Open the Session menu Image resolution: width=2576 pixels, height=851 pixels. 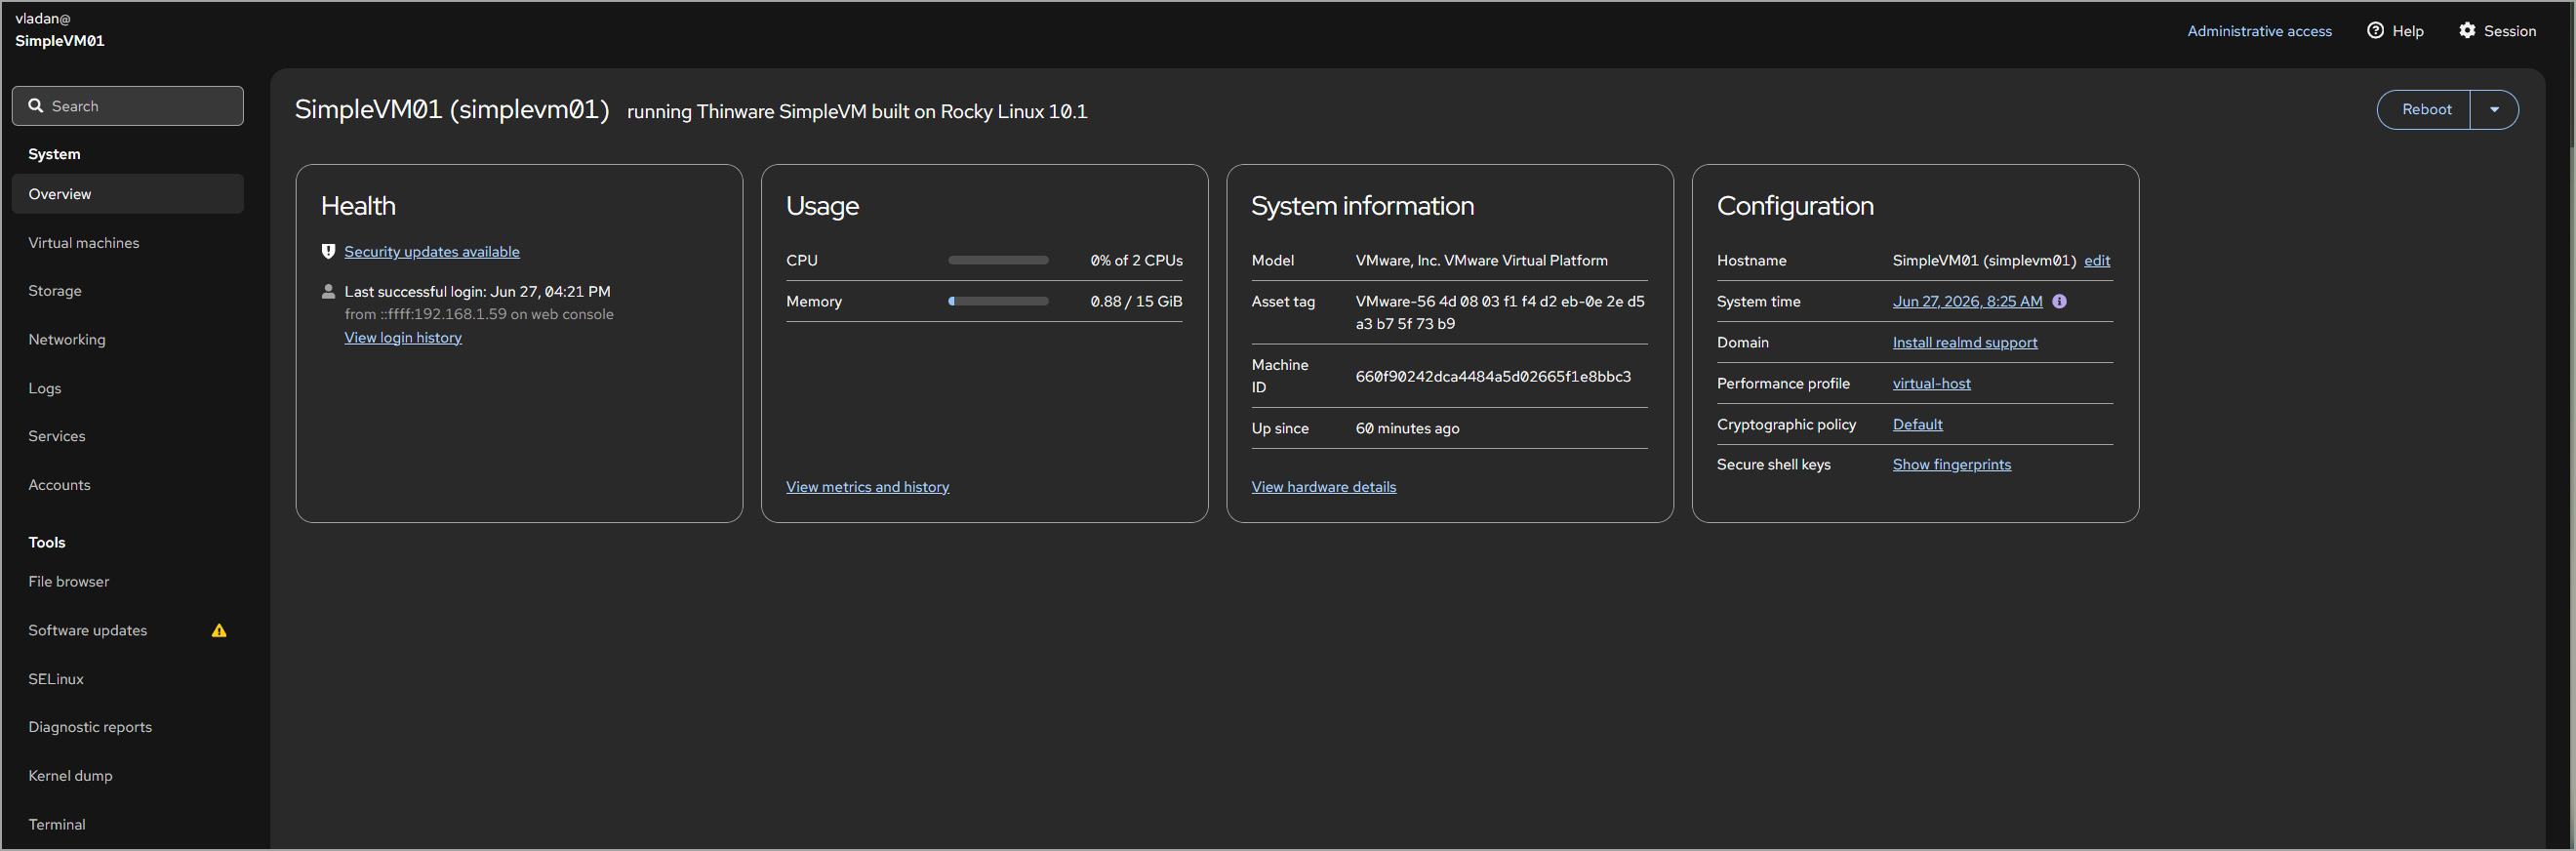pyautogui.click(x=2497, y=31)
